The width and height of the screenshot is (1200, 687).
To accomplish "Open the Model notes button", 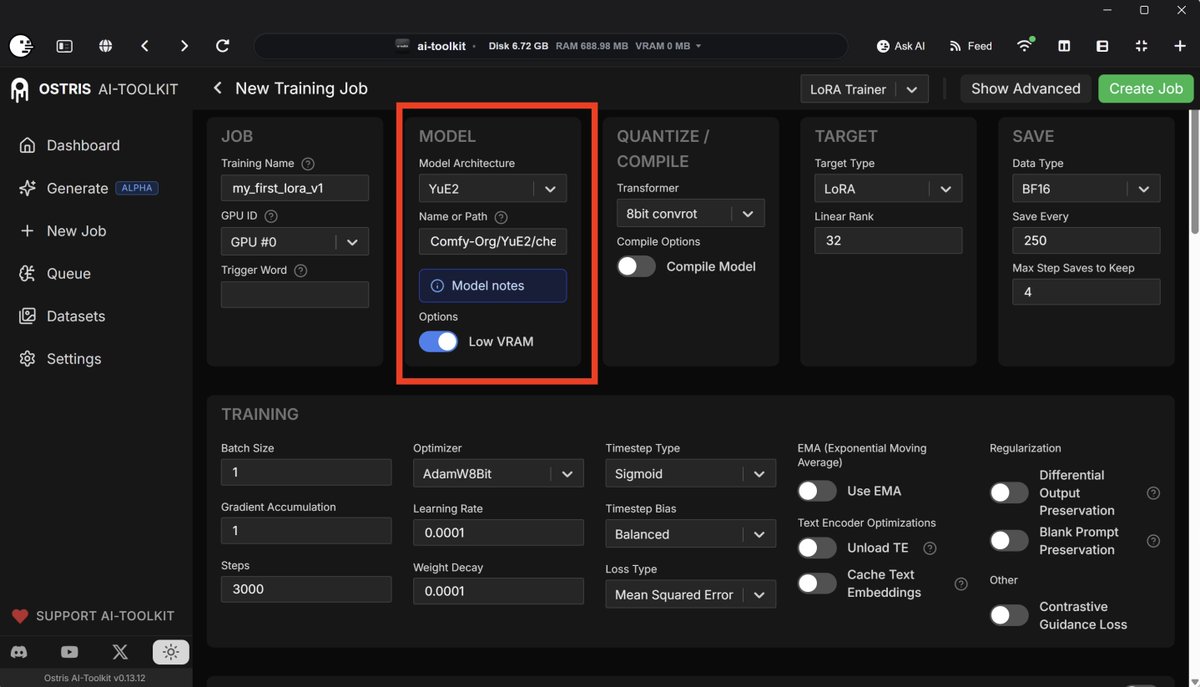I will (x=493, y=285).
